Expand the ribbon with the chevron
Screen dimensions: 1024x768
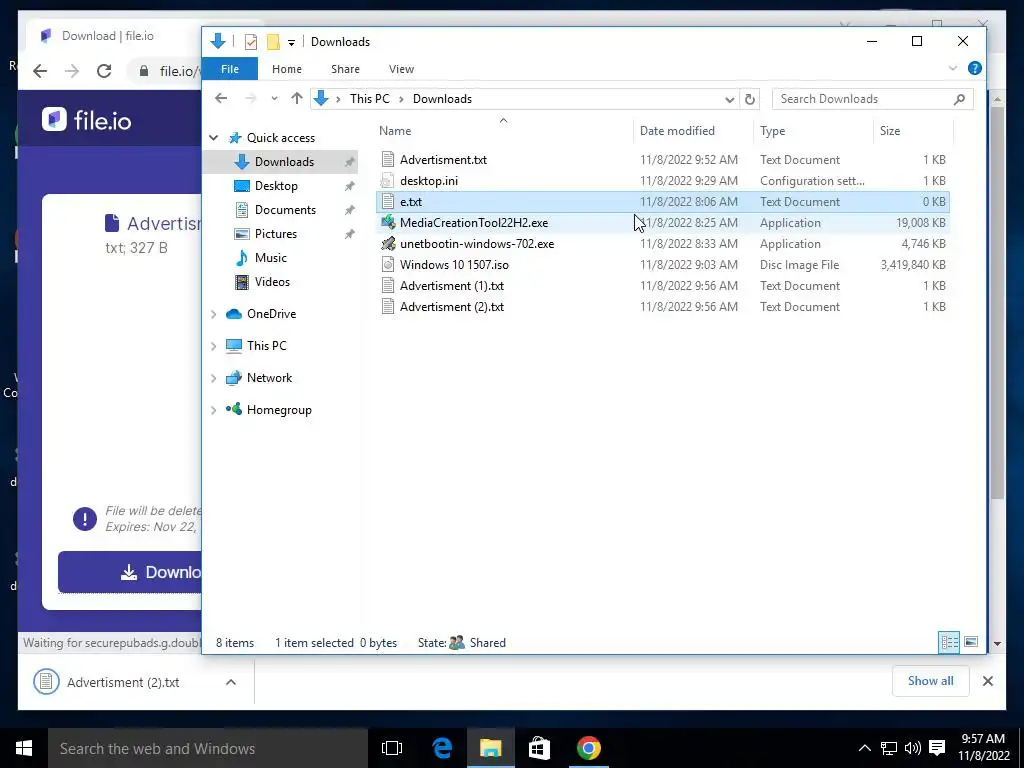[953, 68]
